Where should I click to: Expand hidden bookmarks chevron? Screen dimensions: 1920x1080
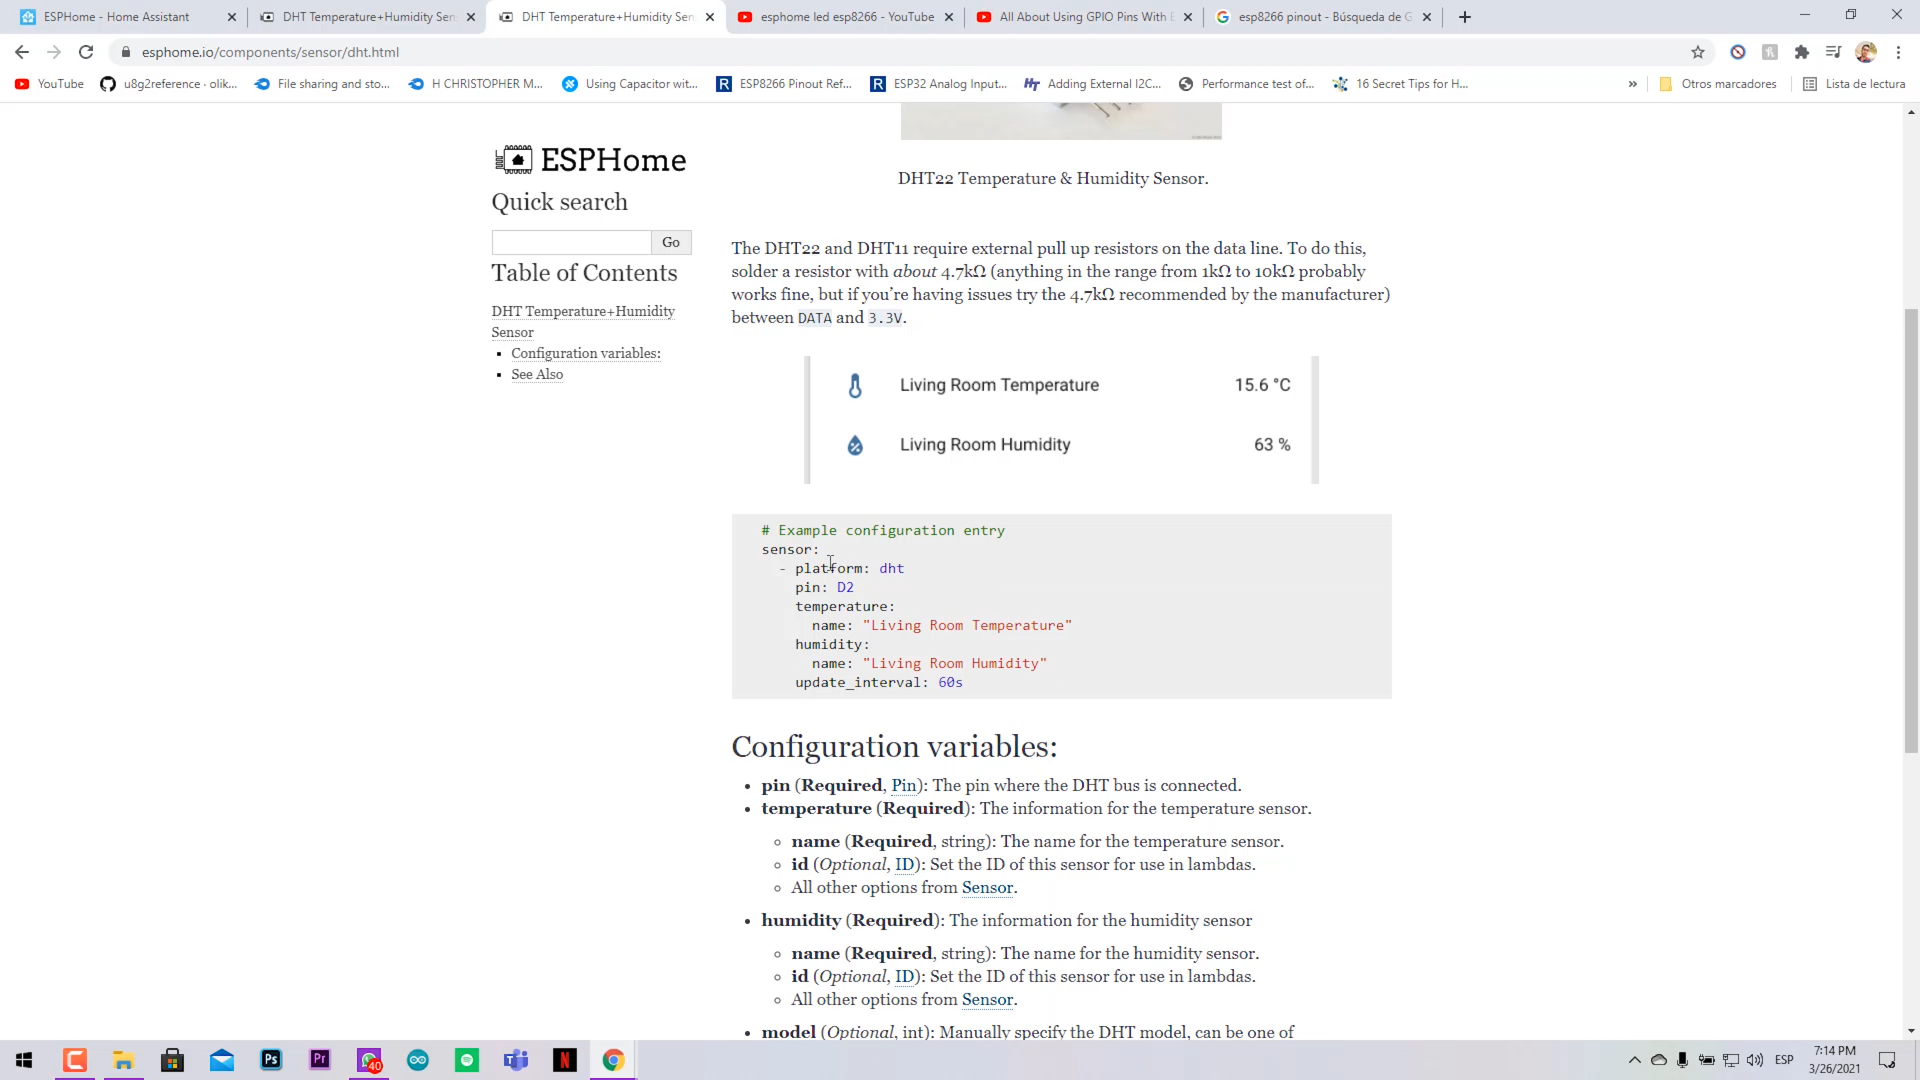1633,84
